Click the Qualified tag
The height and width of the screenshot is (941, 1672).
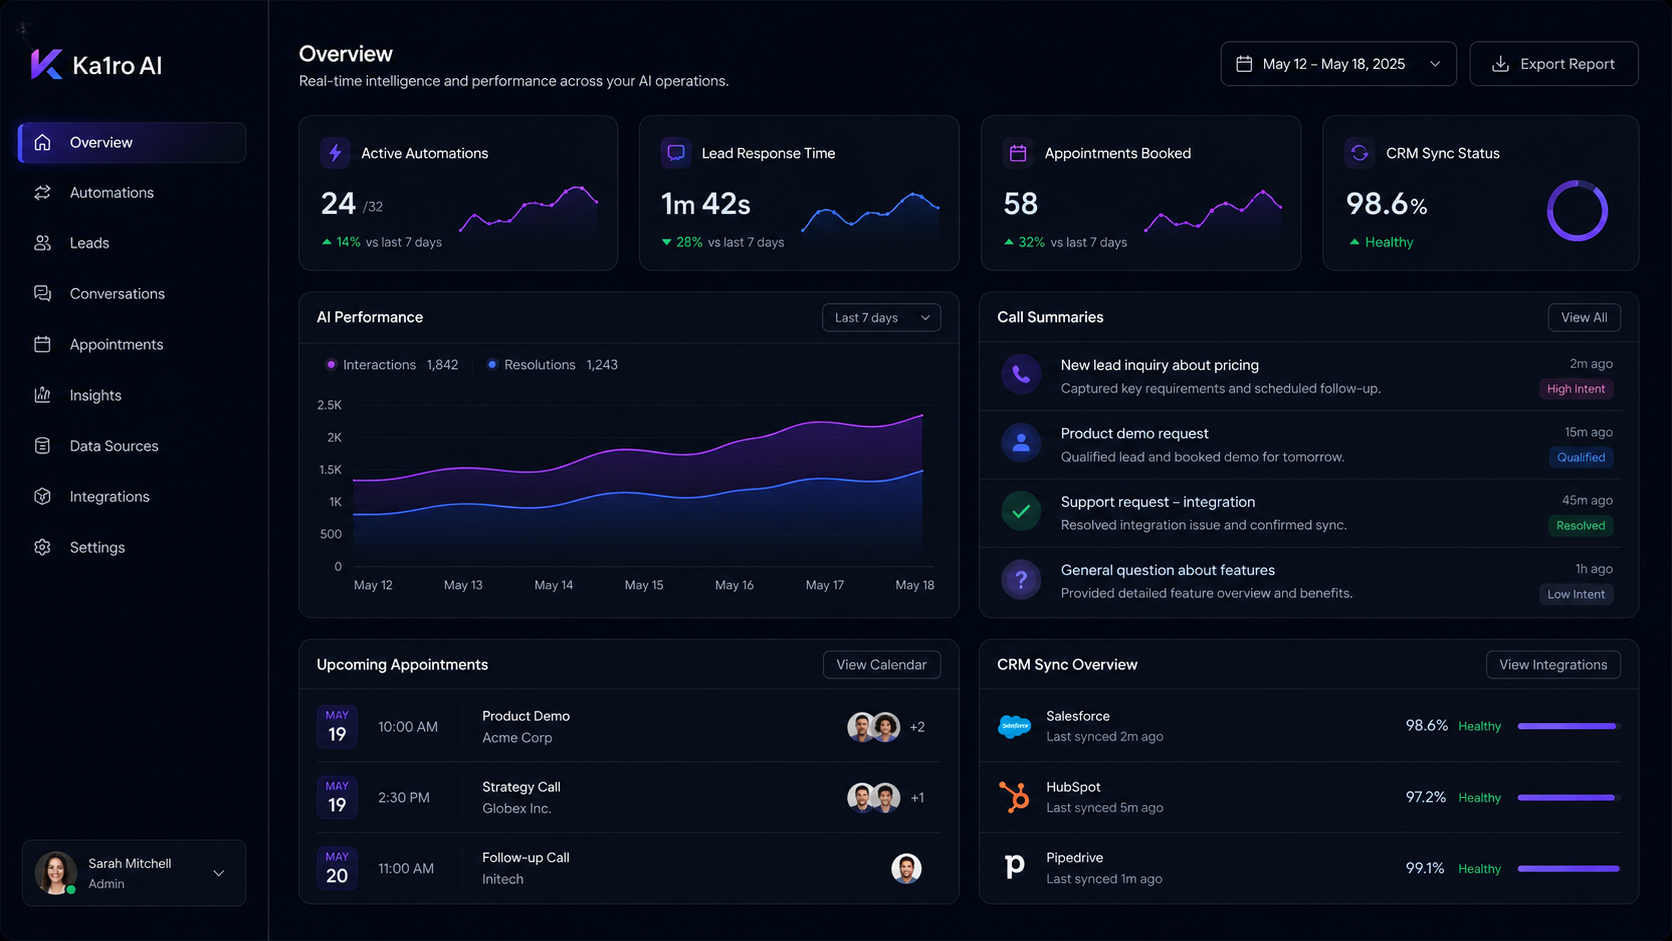[1580, 457]
